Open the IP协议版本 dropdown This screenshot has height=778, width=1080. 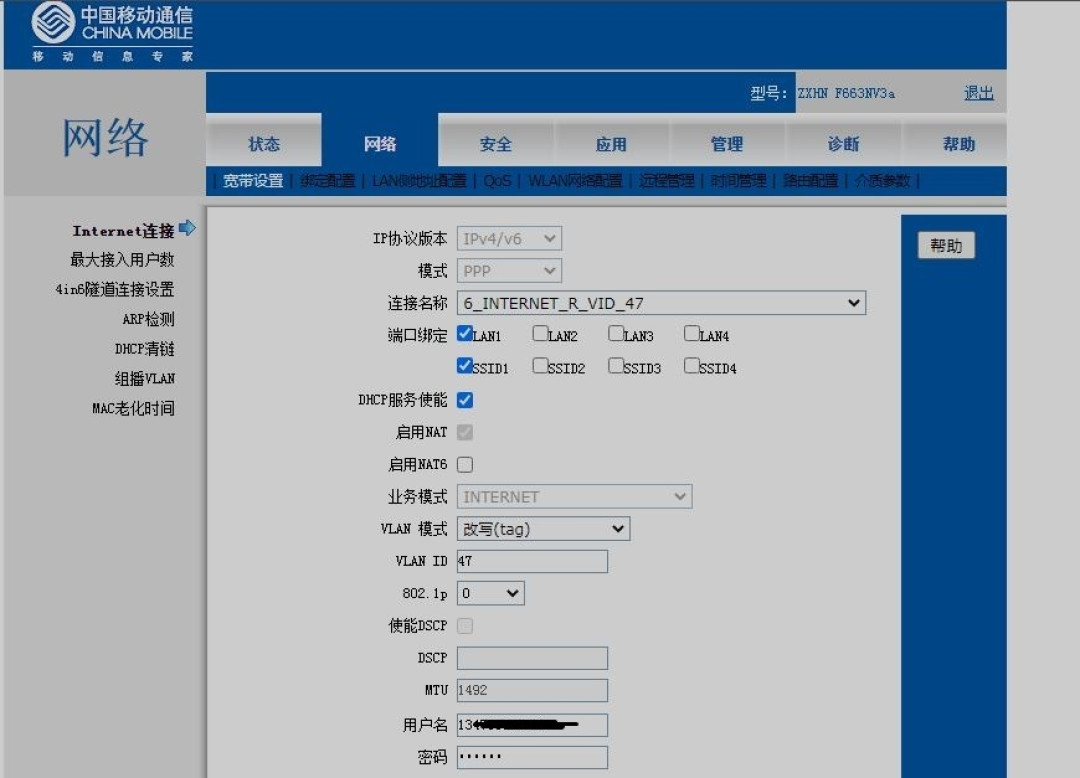coord(509,238)
